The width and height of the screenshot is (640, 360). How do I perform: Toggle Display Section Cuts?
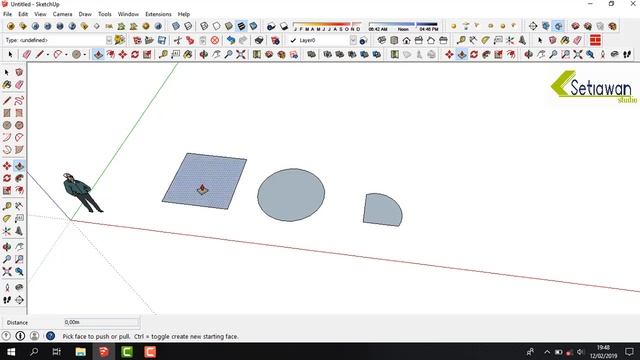tap(558, 26)
